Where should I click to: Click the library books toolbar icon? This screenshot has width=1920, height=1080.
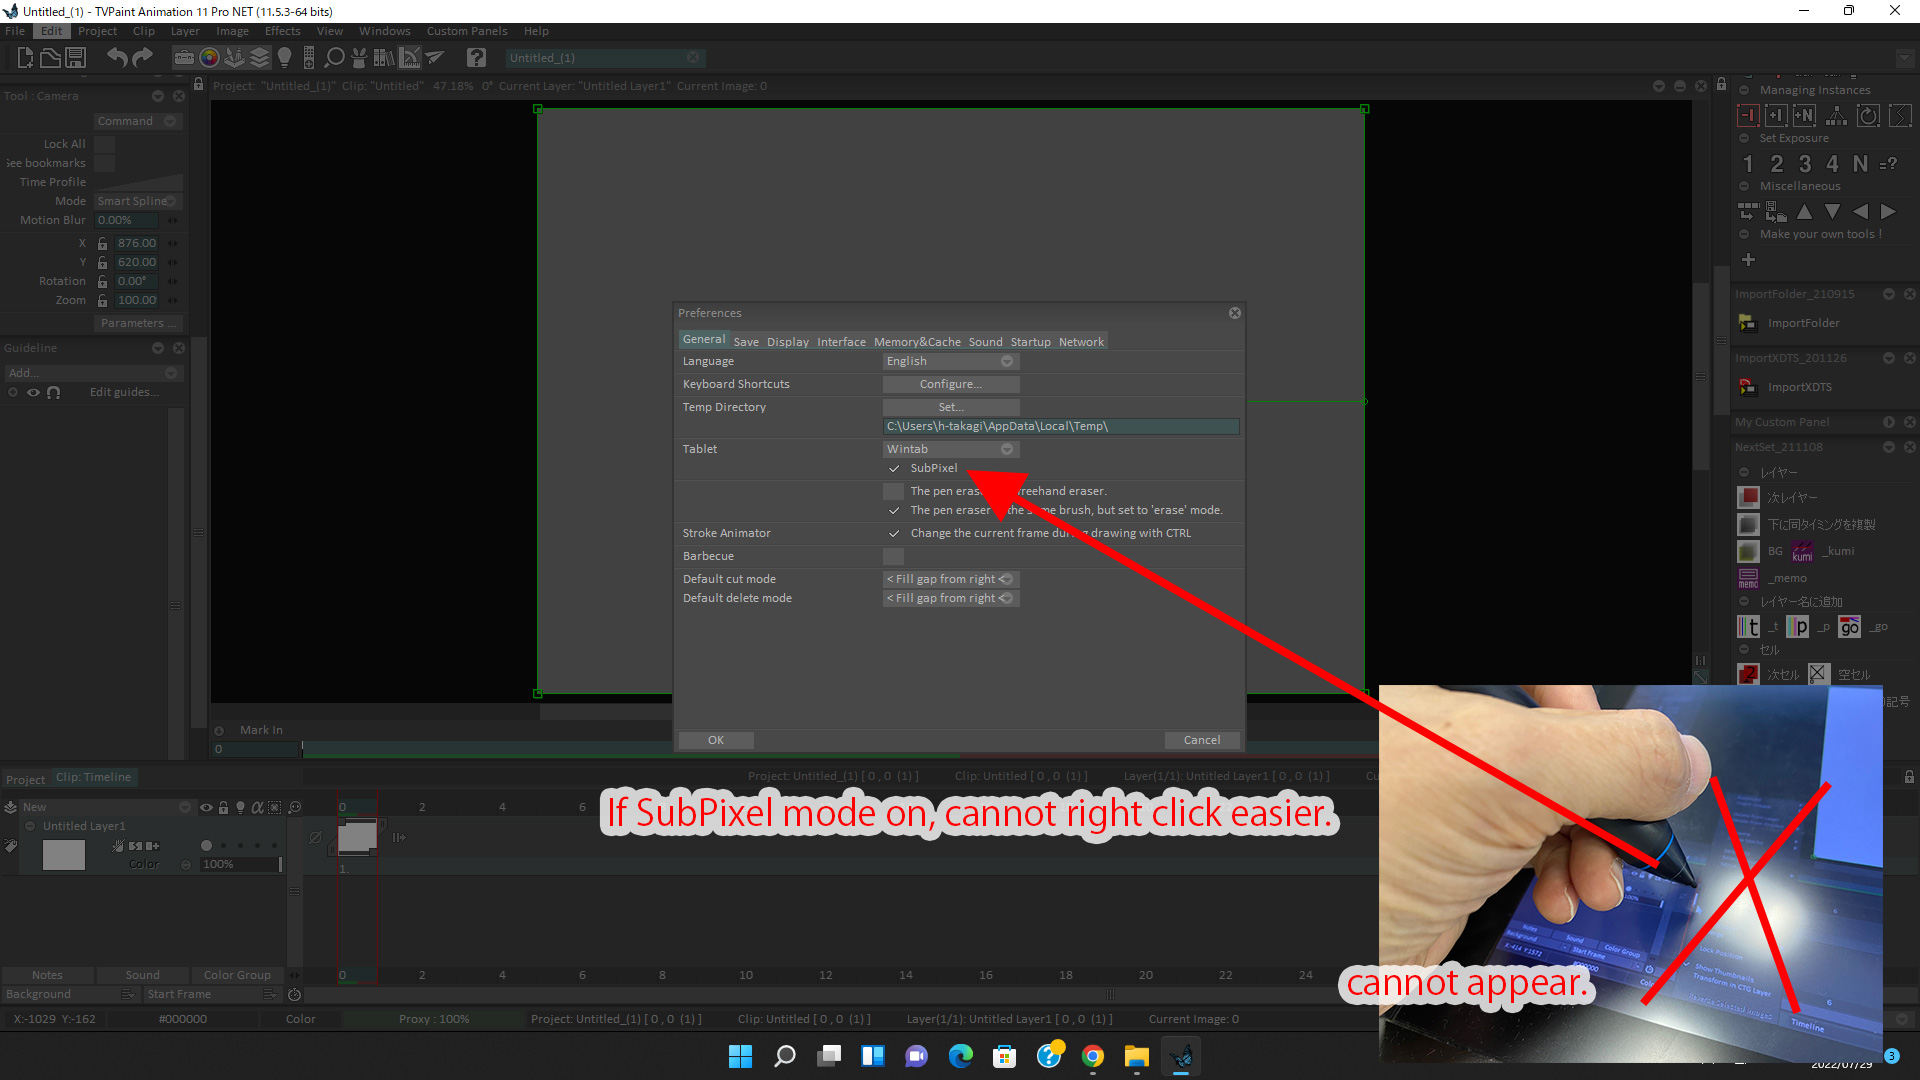(x=384, y=58)
